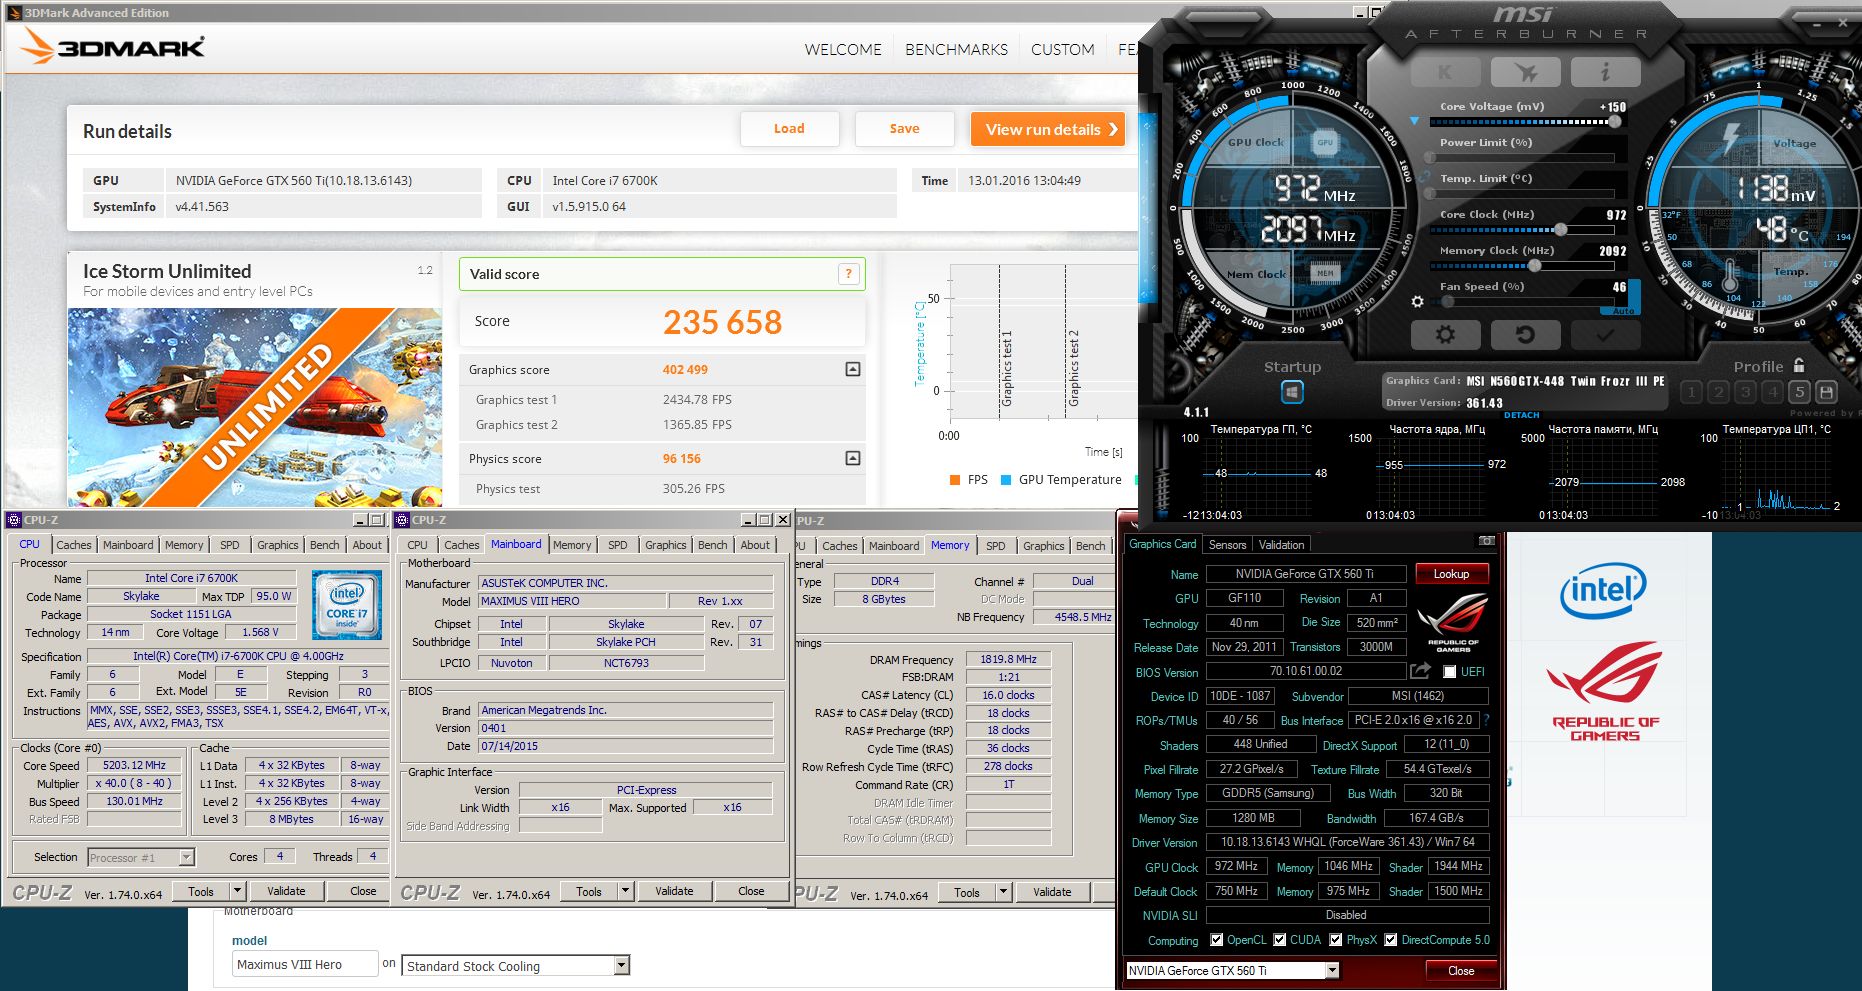This screenshot has height=991, width=1862.
Task: Open Afterburner information i button
Action: (1605, 71)
